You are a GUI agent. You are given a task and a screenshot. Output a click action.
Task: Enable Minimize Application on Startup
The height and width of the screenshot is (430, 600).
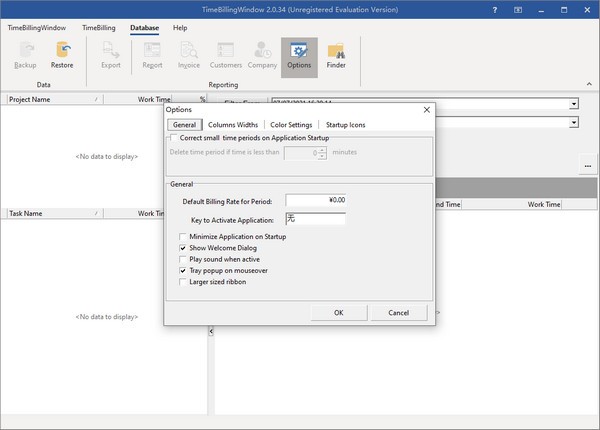(x=182, y=237)
